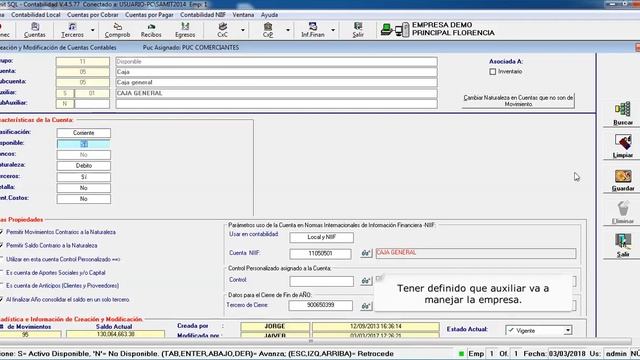Open the Cuentas por Cobrar menu
This screenshot has width=640, height=360.
tap(93, 15)
